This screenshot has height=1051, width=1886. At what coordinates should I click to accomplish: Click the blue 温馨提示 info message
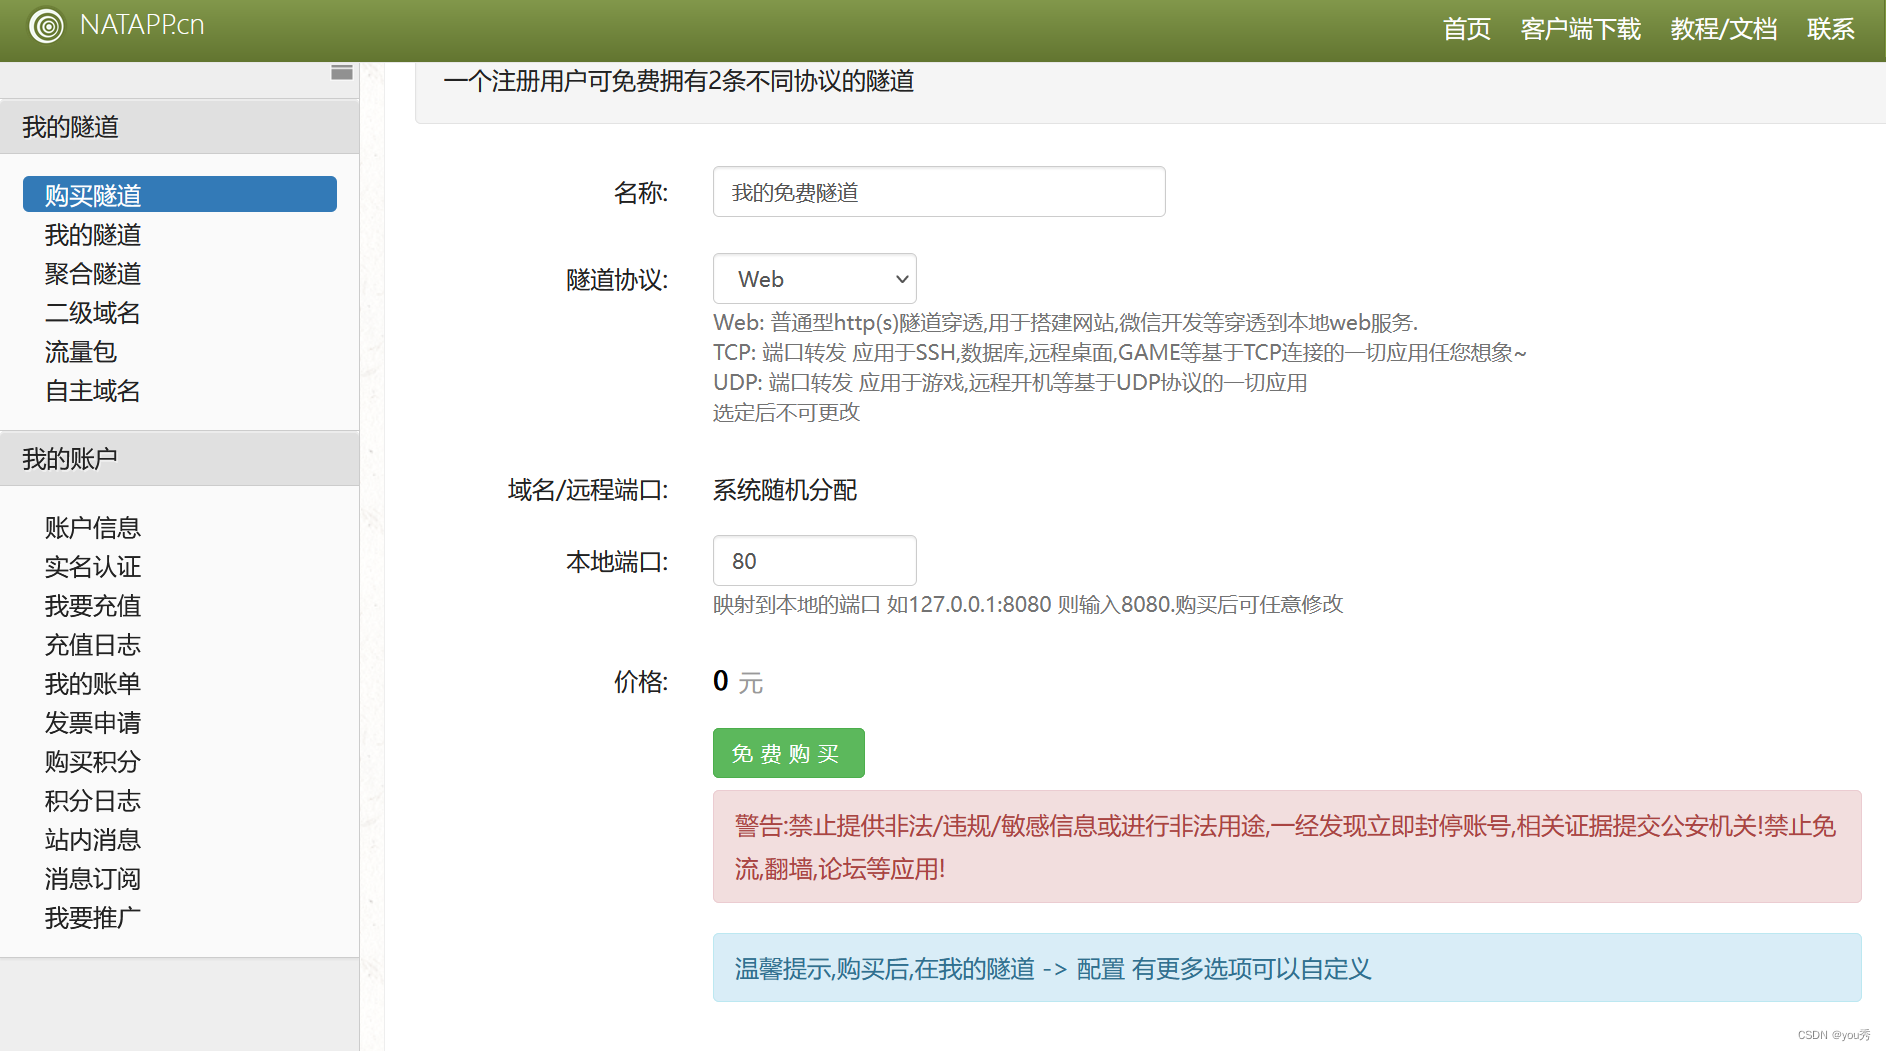click(1287, 968)
